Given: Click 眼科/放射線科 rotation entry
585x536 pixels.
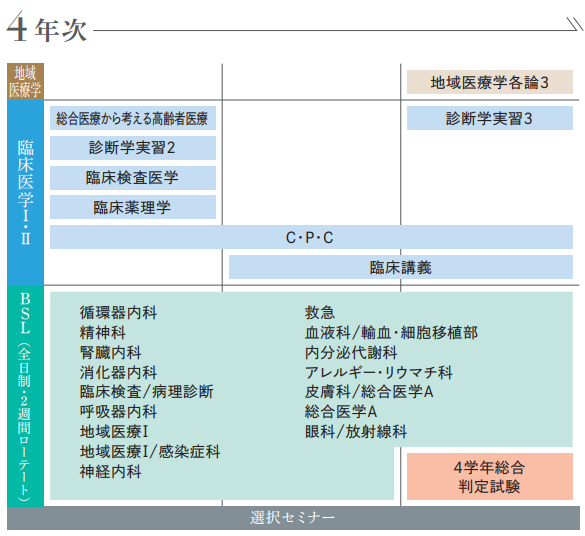Looking at the screenshot, I should click(356, 432).
